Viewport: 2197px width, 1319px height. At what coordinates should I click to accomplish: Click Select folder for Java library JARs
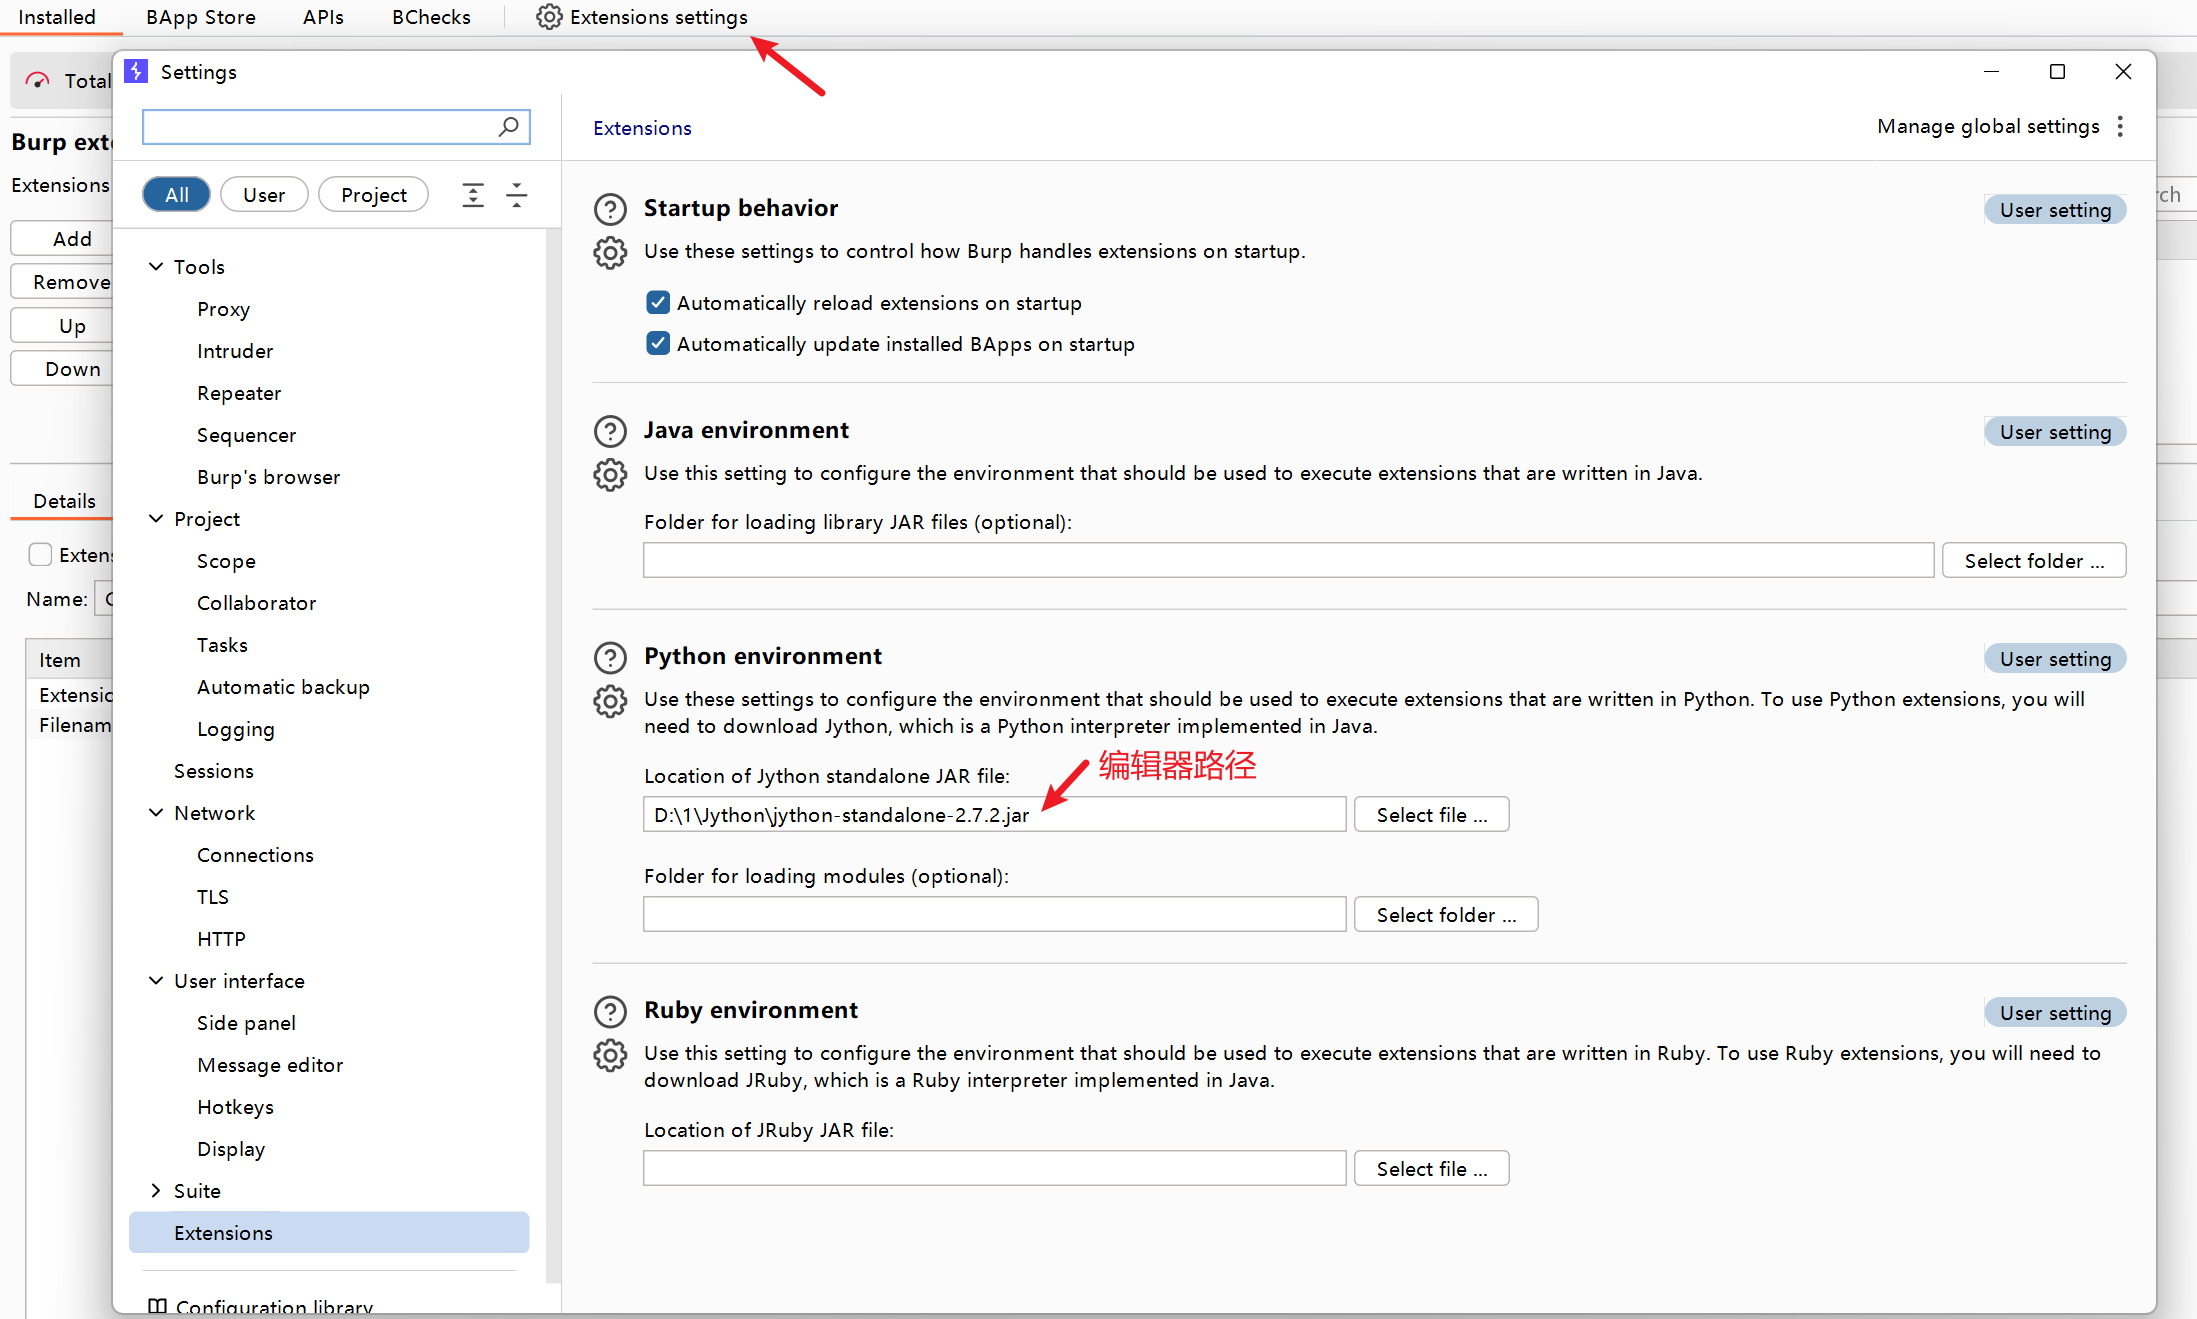coord(2033,561)
